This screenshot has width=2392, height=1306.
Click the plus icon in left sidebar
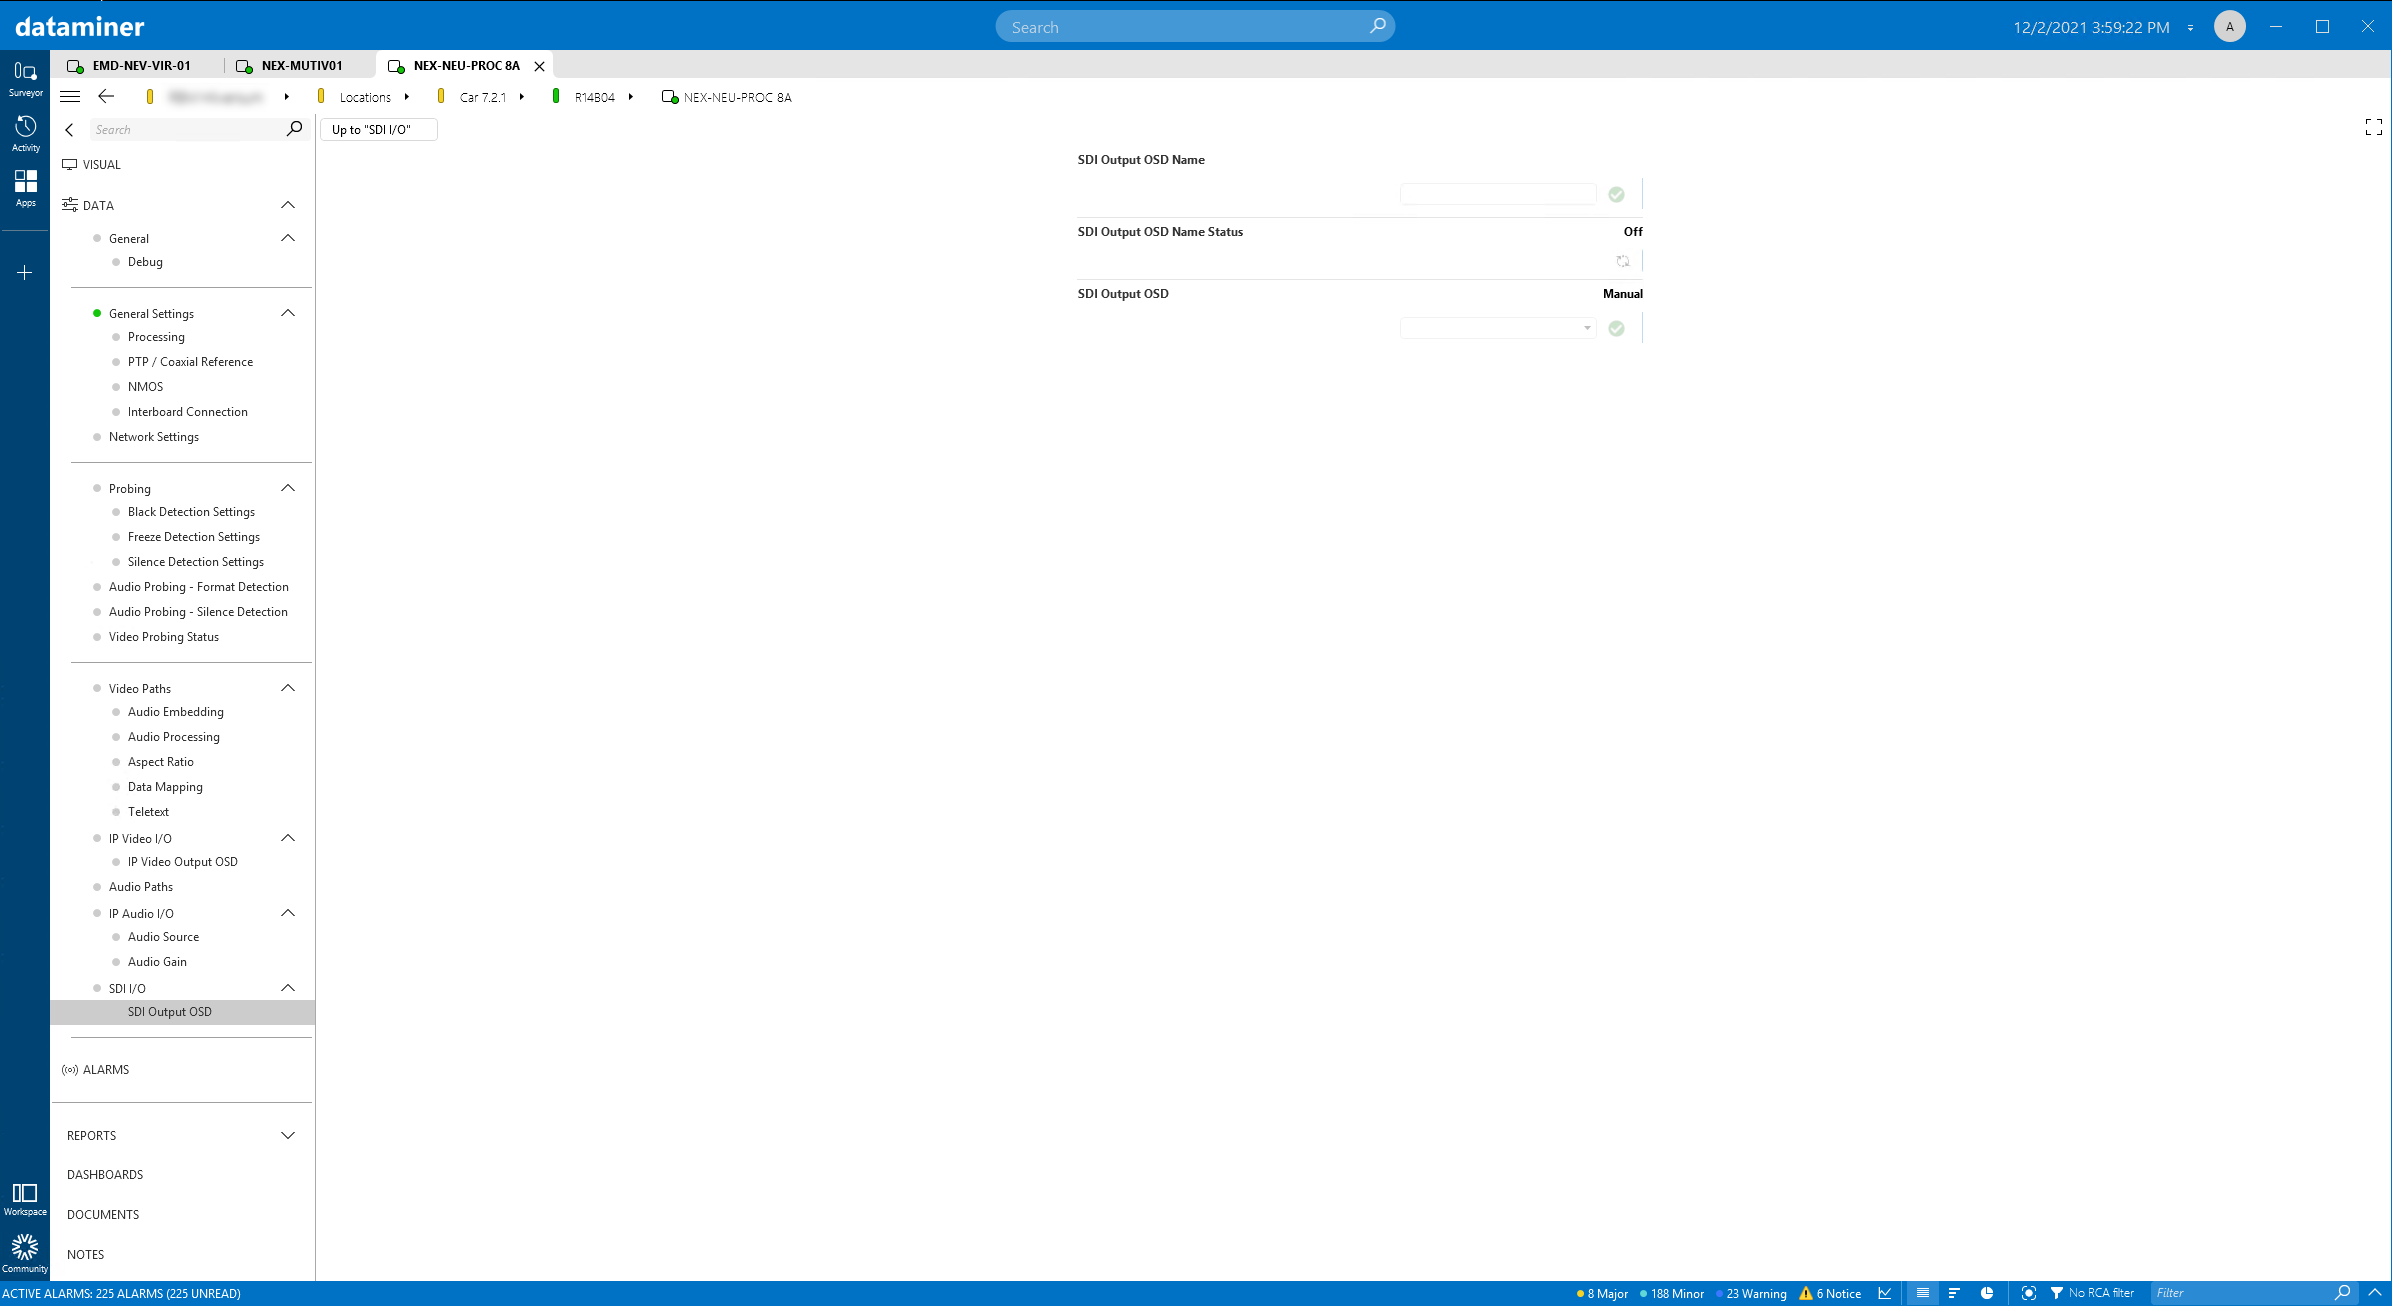[x=25, y=272]
